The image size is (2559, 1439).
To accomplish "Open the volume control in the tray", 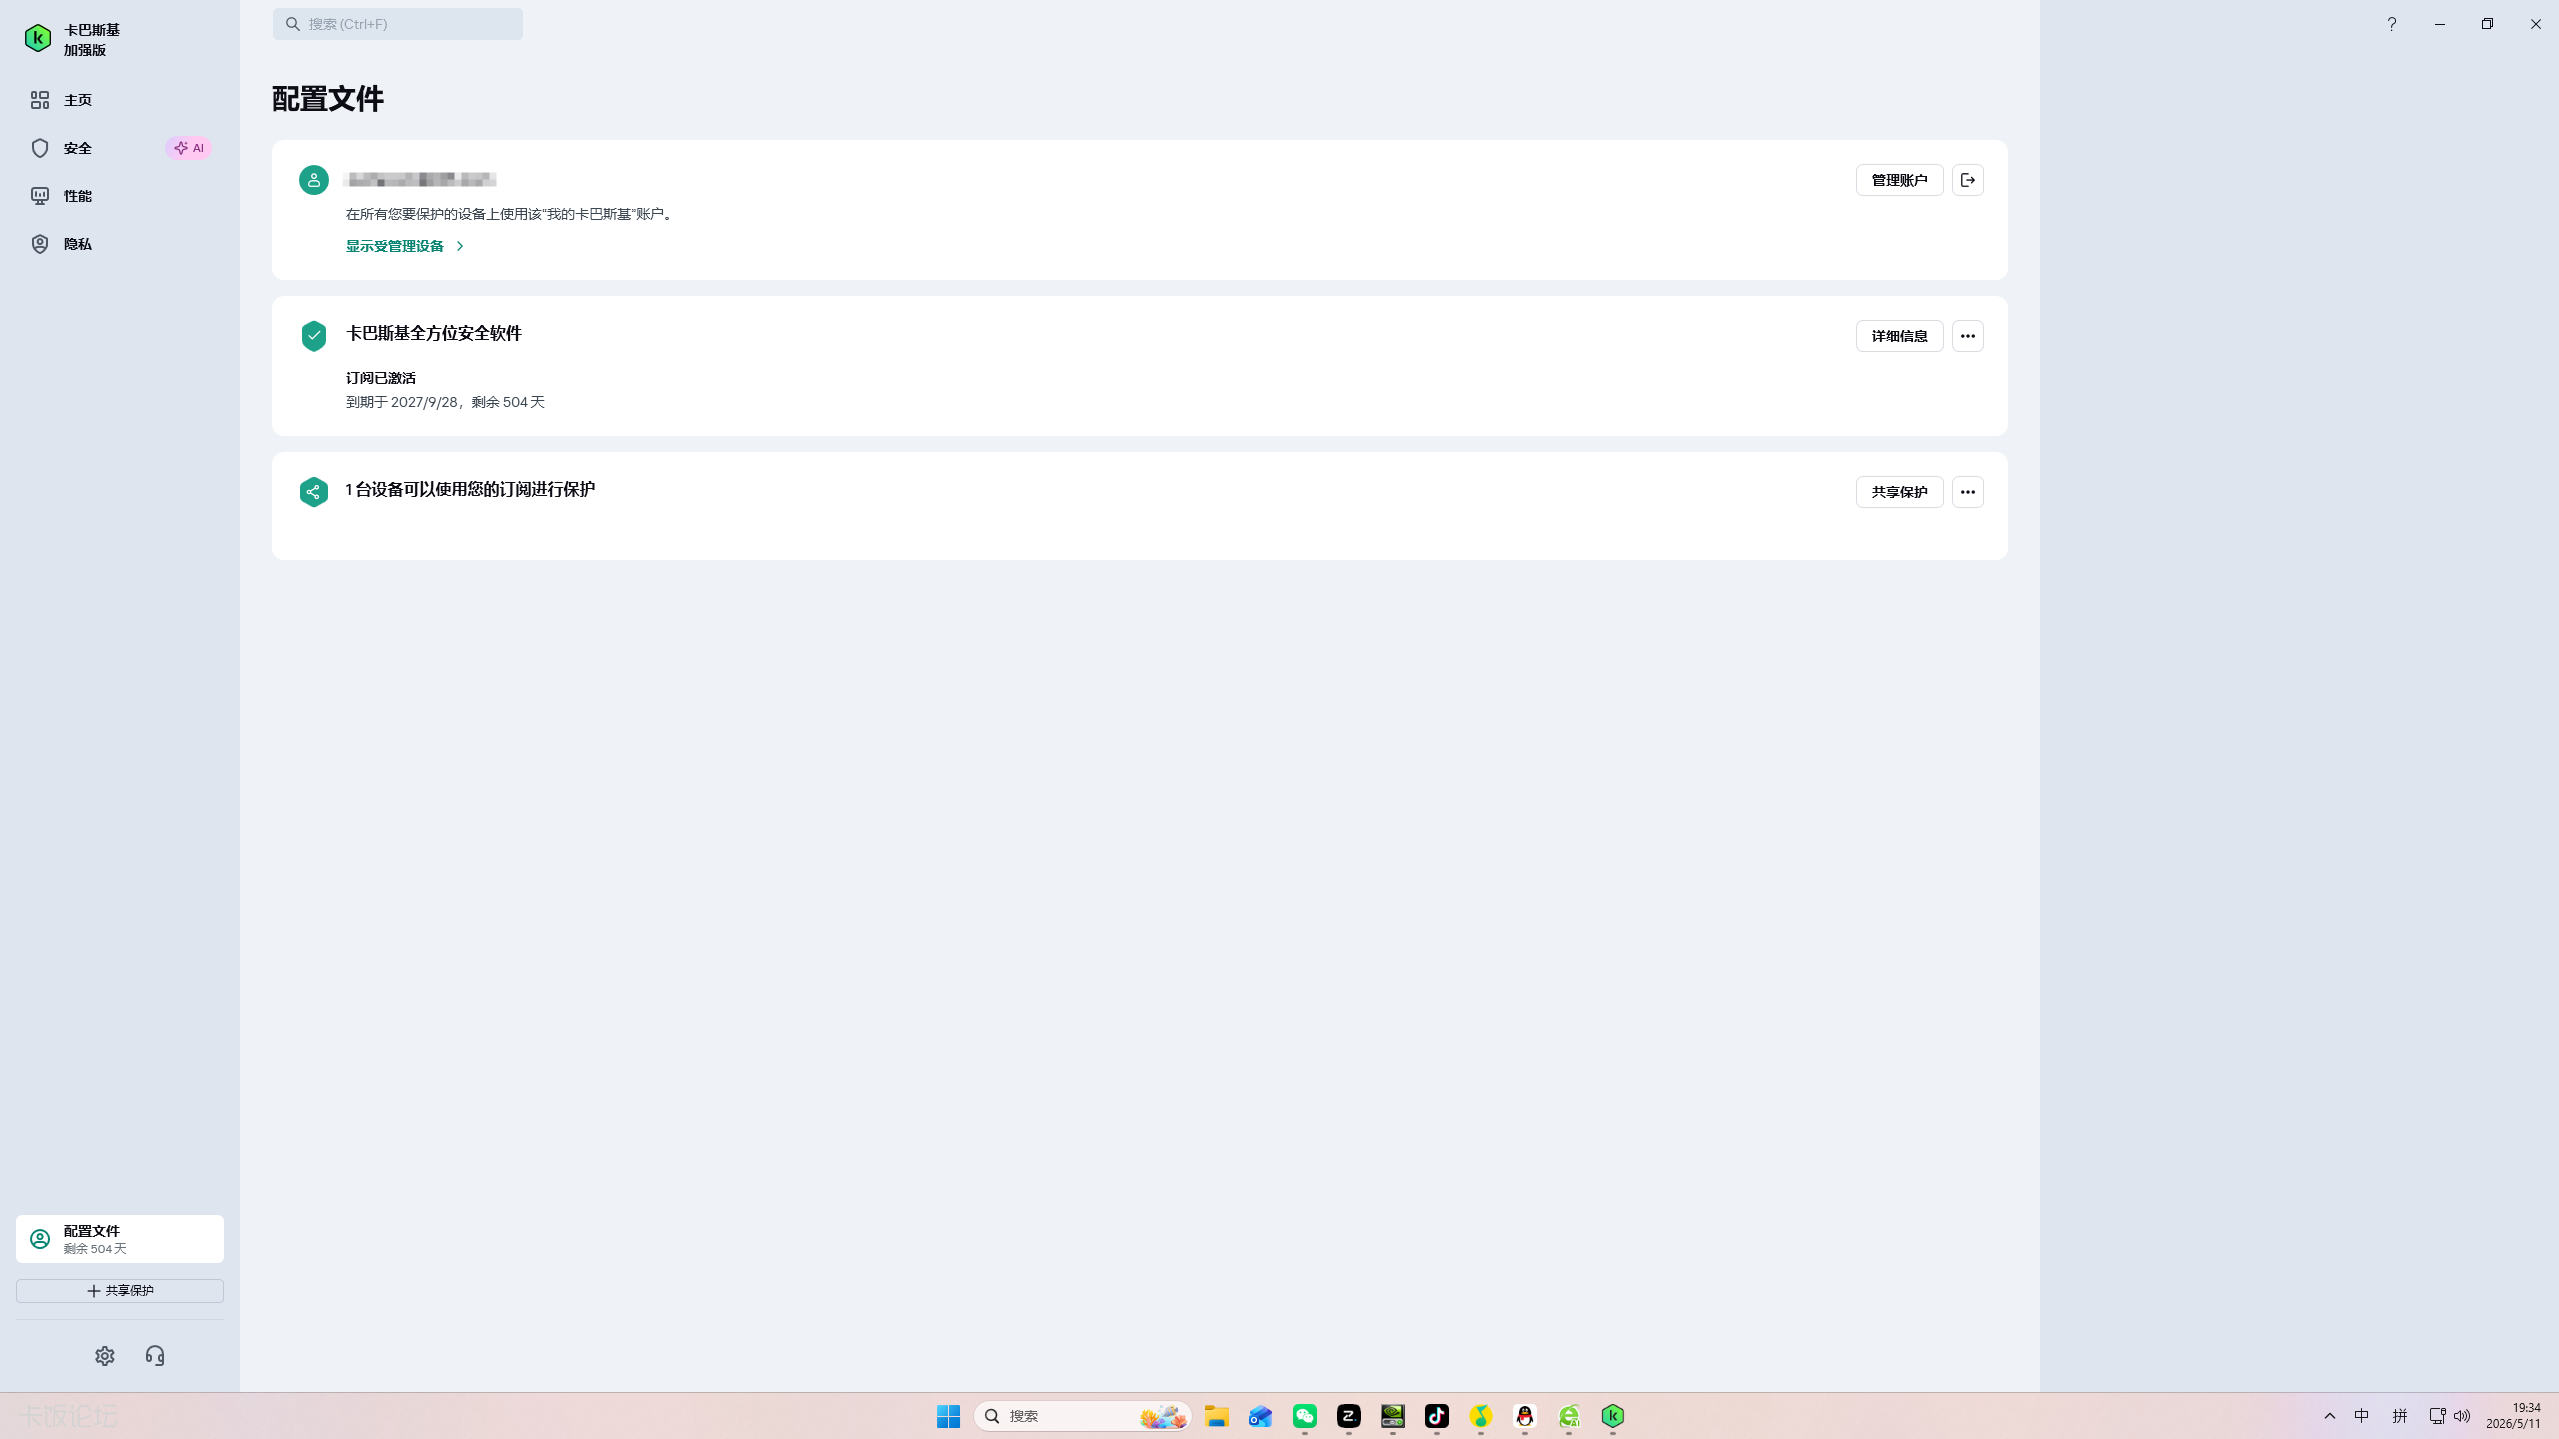I will [x=2462, y=1416].
